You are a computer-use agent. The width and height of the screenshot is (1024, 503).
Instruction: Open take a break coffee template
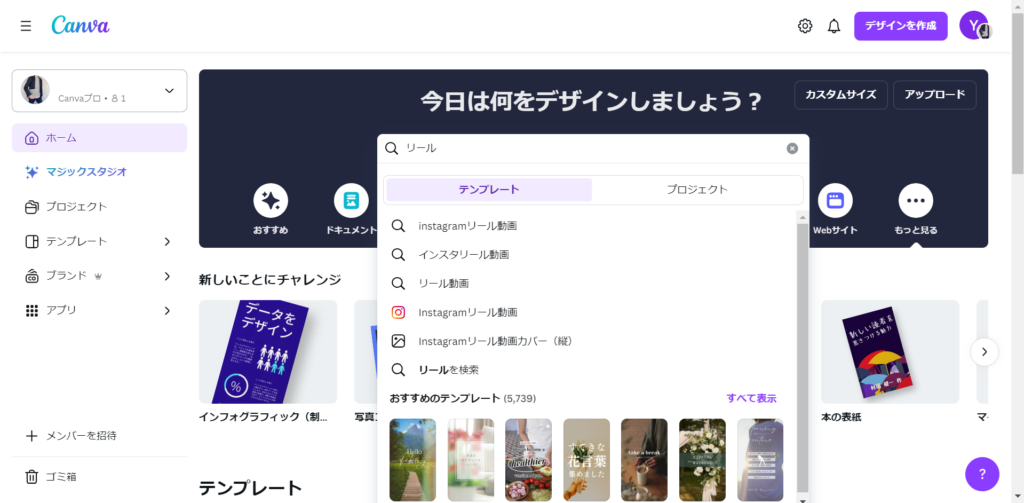coord(645,460)
